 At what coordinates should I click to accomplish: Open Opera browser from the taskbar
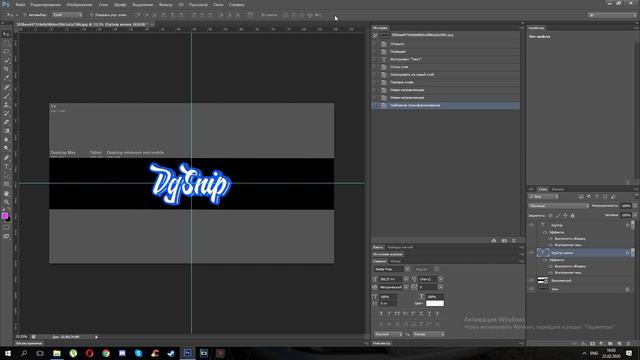tap(89, 353)
